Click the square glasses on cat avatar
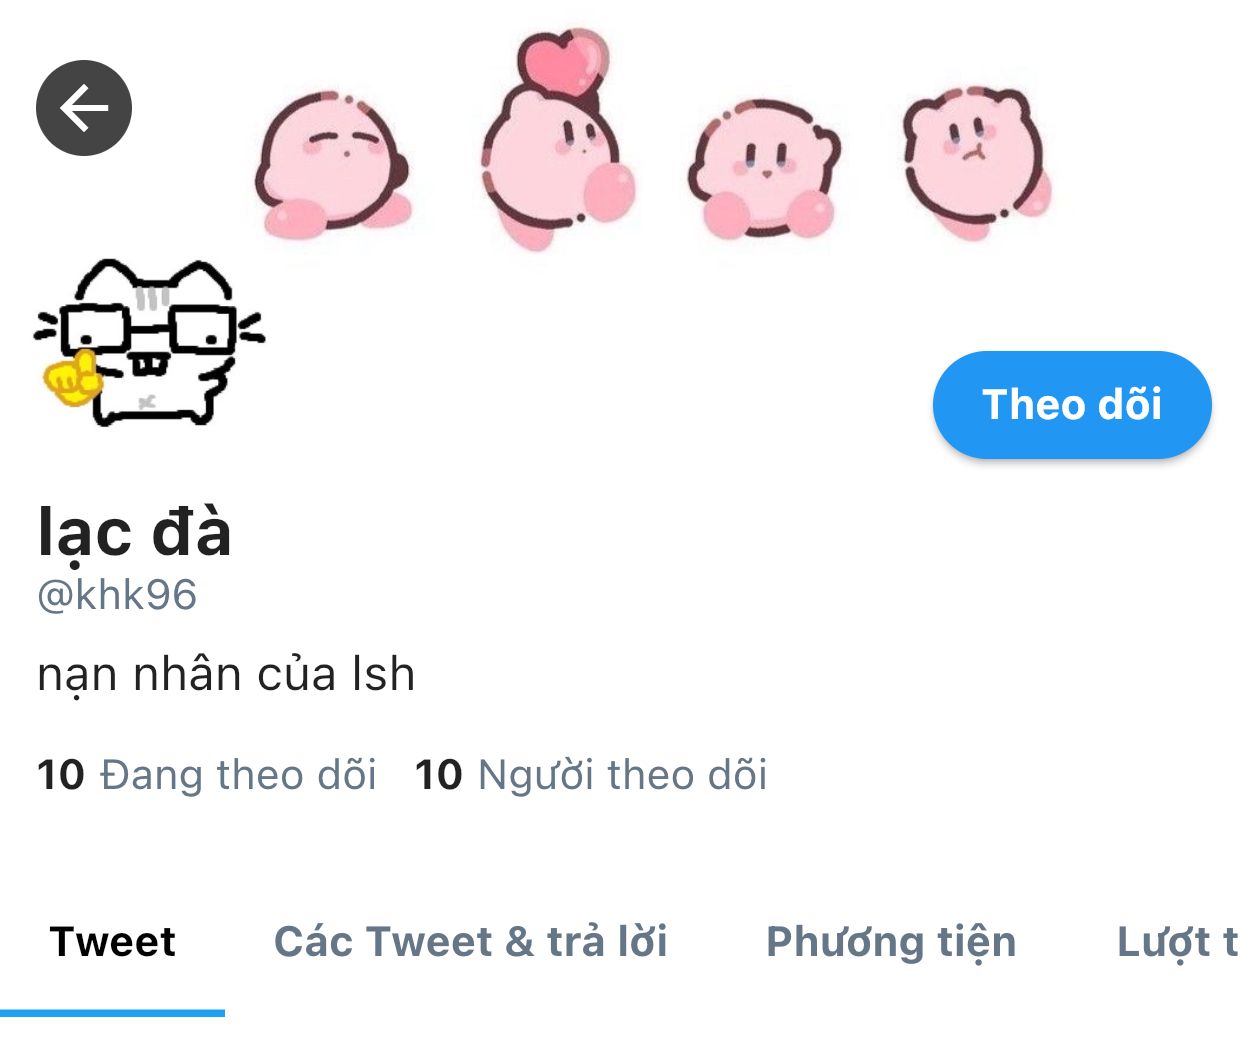Screen dimensions: 1242x1062 [x=148, y=330]
